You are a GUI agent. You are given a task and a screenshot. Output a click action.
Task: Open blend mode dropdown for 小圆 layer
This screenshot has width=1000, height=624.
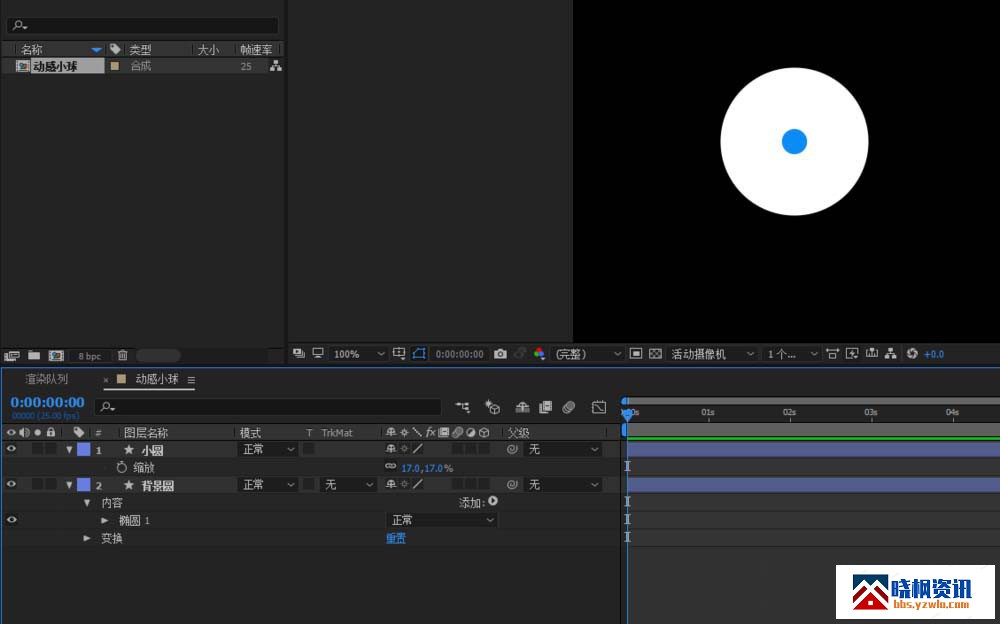click(268, 449)
